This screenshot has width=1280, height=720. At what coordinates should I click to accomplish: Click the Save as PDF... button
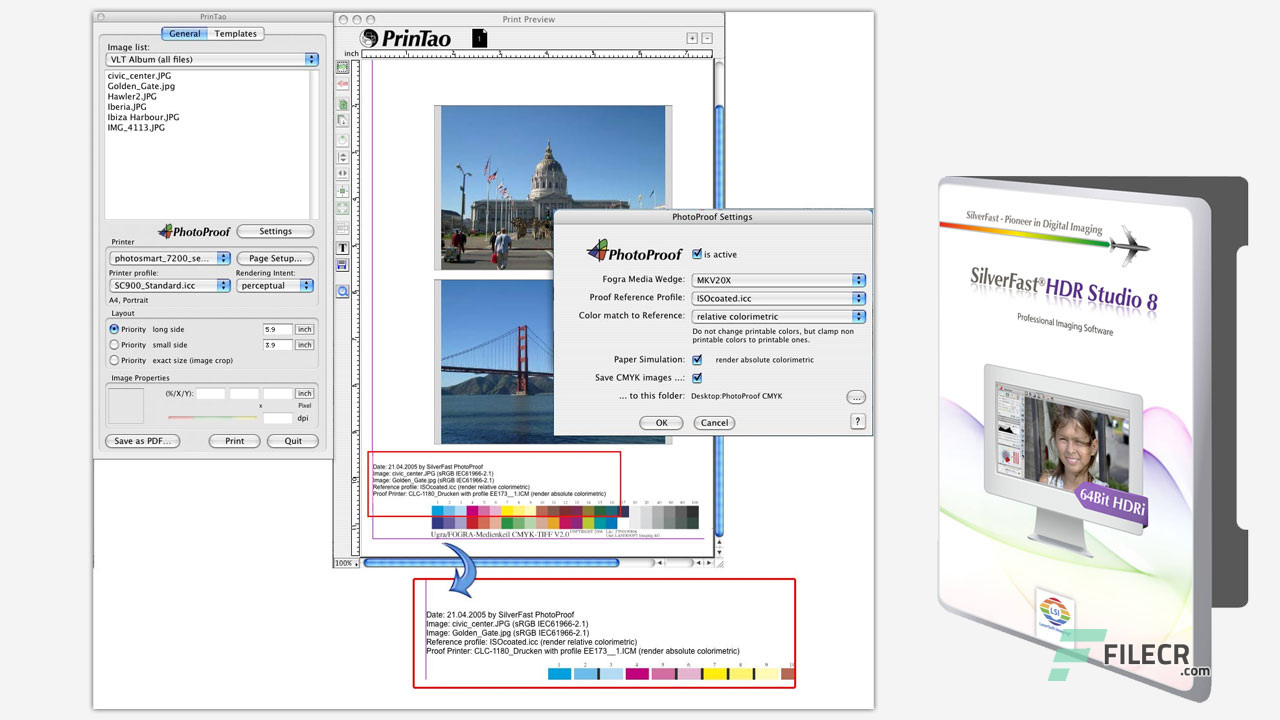[143, 441]
